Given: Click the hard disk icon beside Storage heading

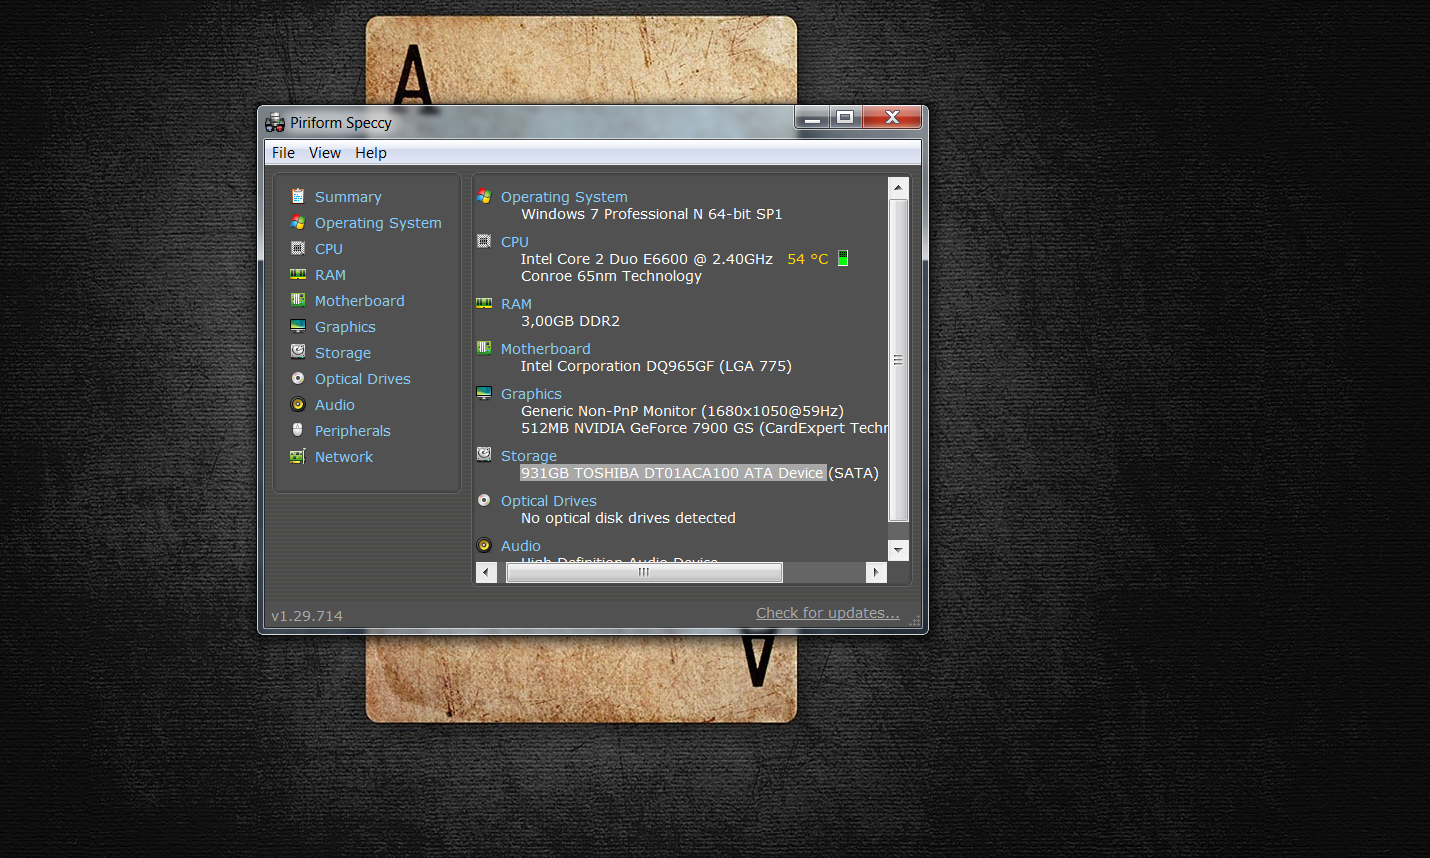Looking at the screenshot, I should click(x=484, y=455).
